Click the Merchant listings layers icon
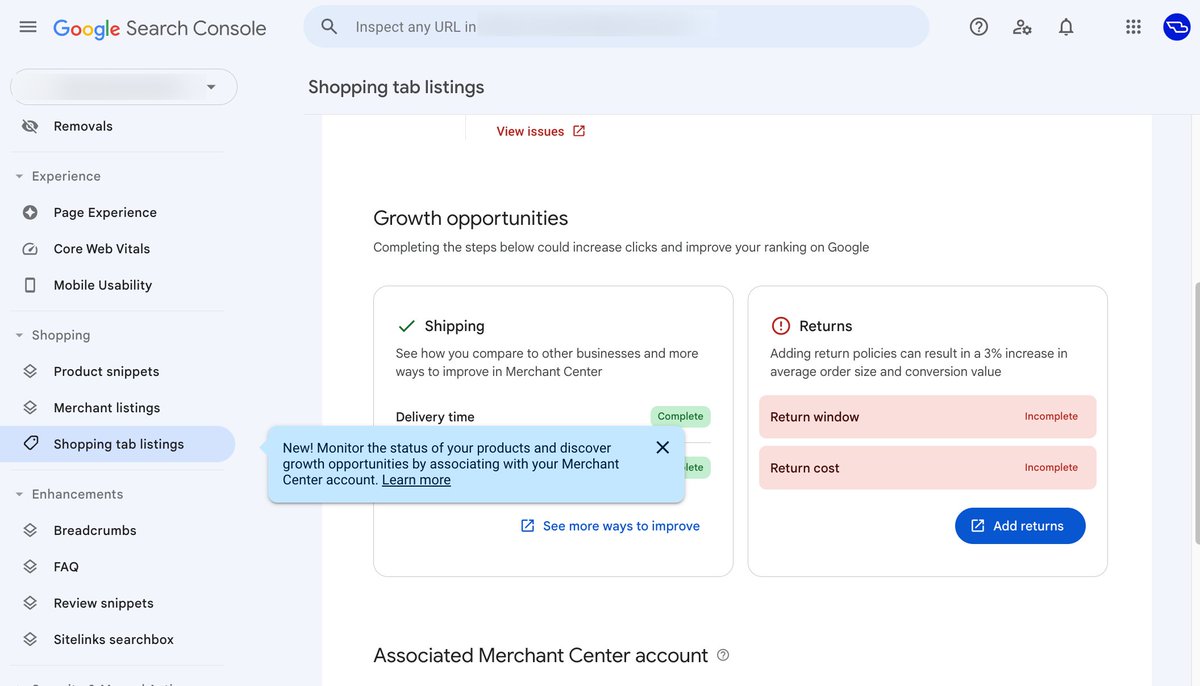This screenshot has height=686, width=1200. 30,408
